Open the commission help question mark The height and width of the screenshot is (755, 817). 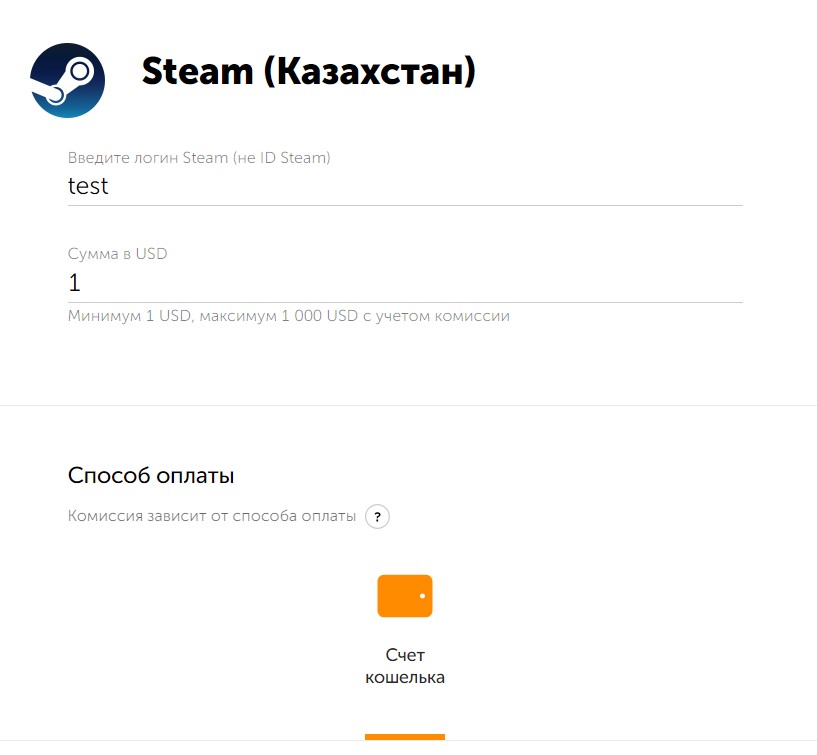(x=377, y=517)
